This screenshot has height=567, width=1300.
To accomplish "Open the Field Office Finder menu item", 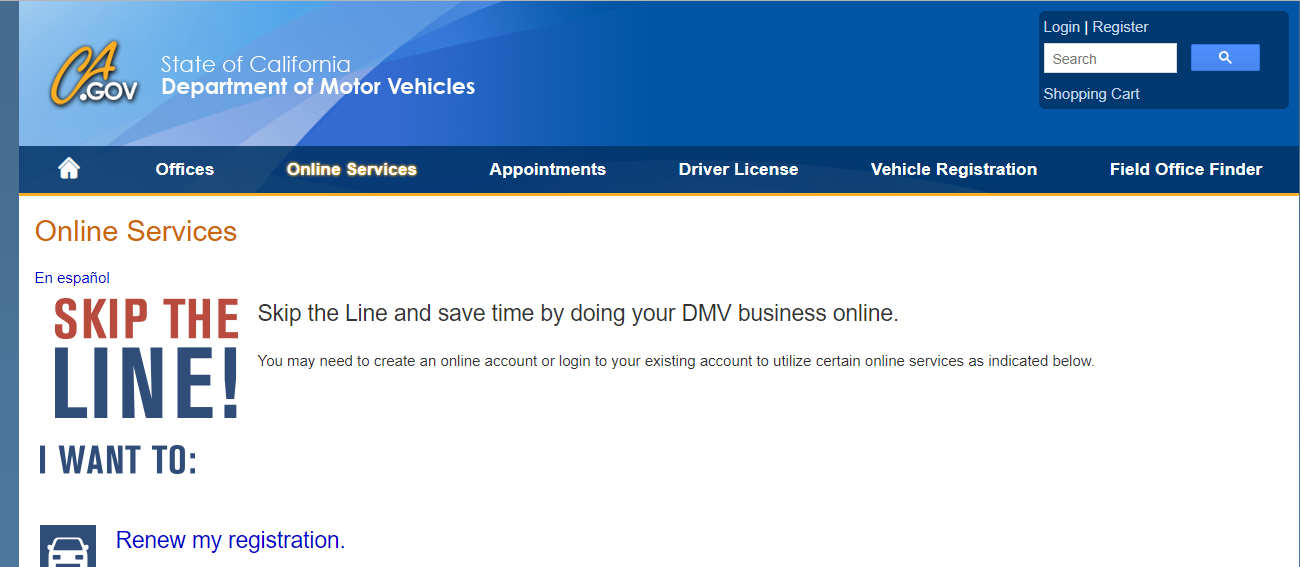I will [x=1186, y=169].
